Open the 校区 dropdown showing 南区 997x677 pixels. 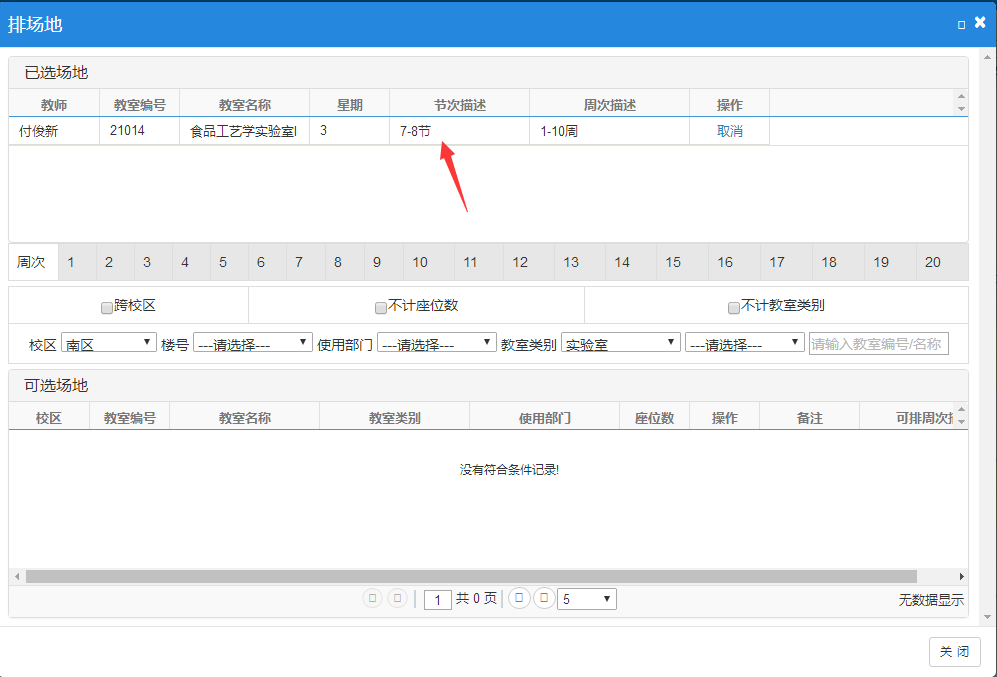coord(108,343)
